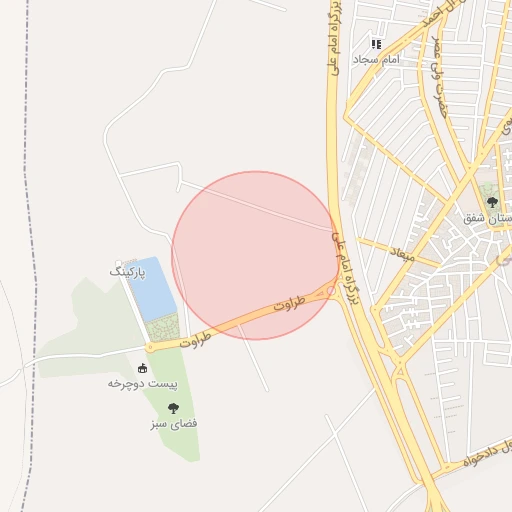Select the icon above پیست دوچرخه label
Viewport: 512px width, 512px height.
(x=142, y=368)
